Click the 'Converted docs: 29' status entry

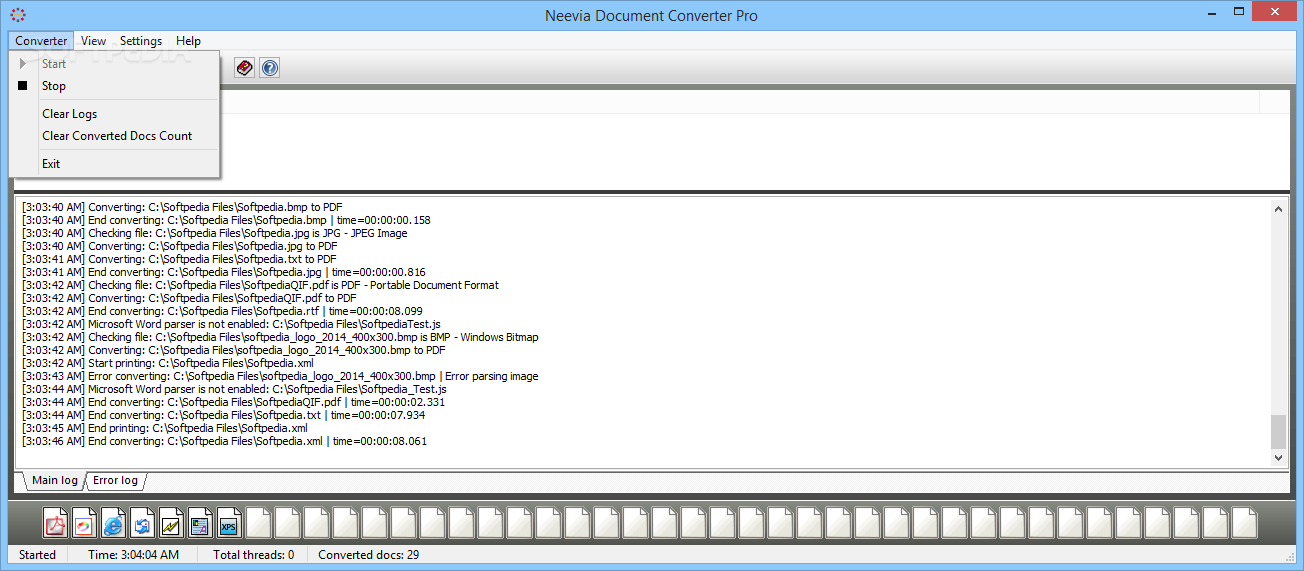tap(368, 555)
